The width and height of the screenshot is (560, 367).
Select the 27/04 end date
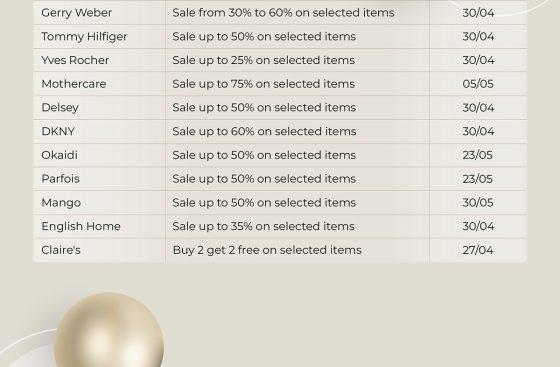(x=478, y=250)
